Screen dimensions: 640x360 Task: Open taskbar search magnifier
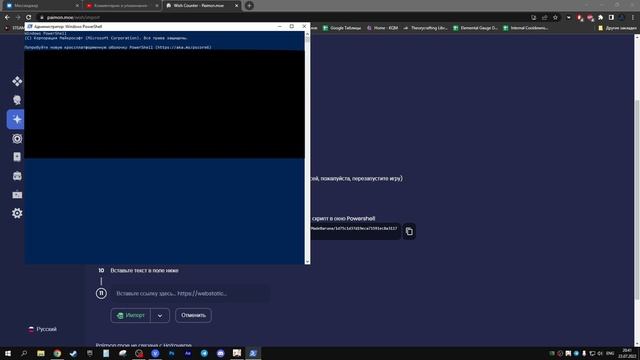24,353
